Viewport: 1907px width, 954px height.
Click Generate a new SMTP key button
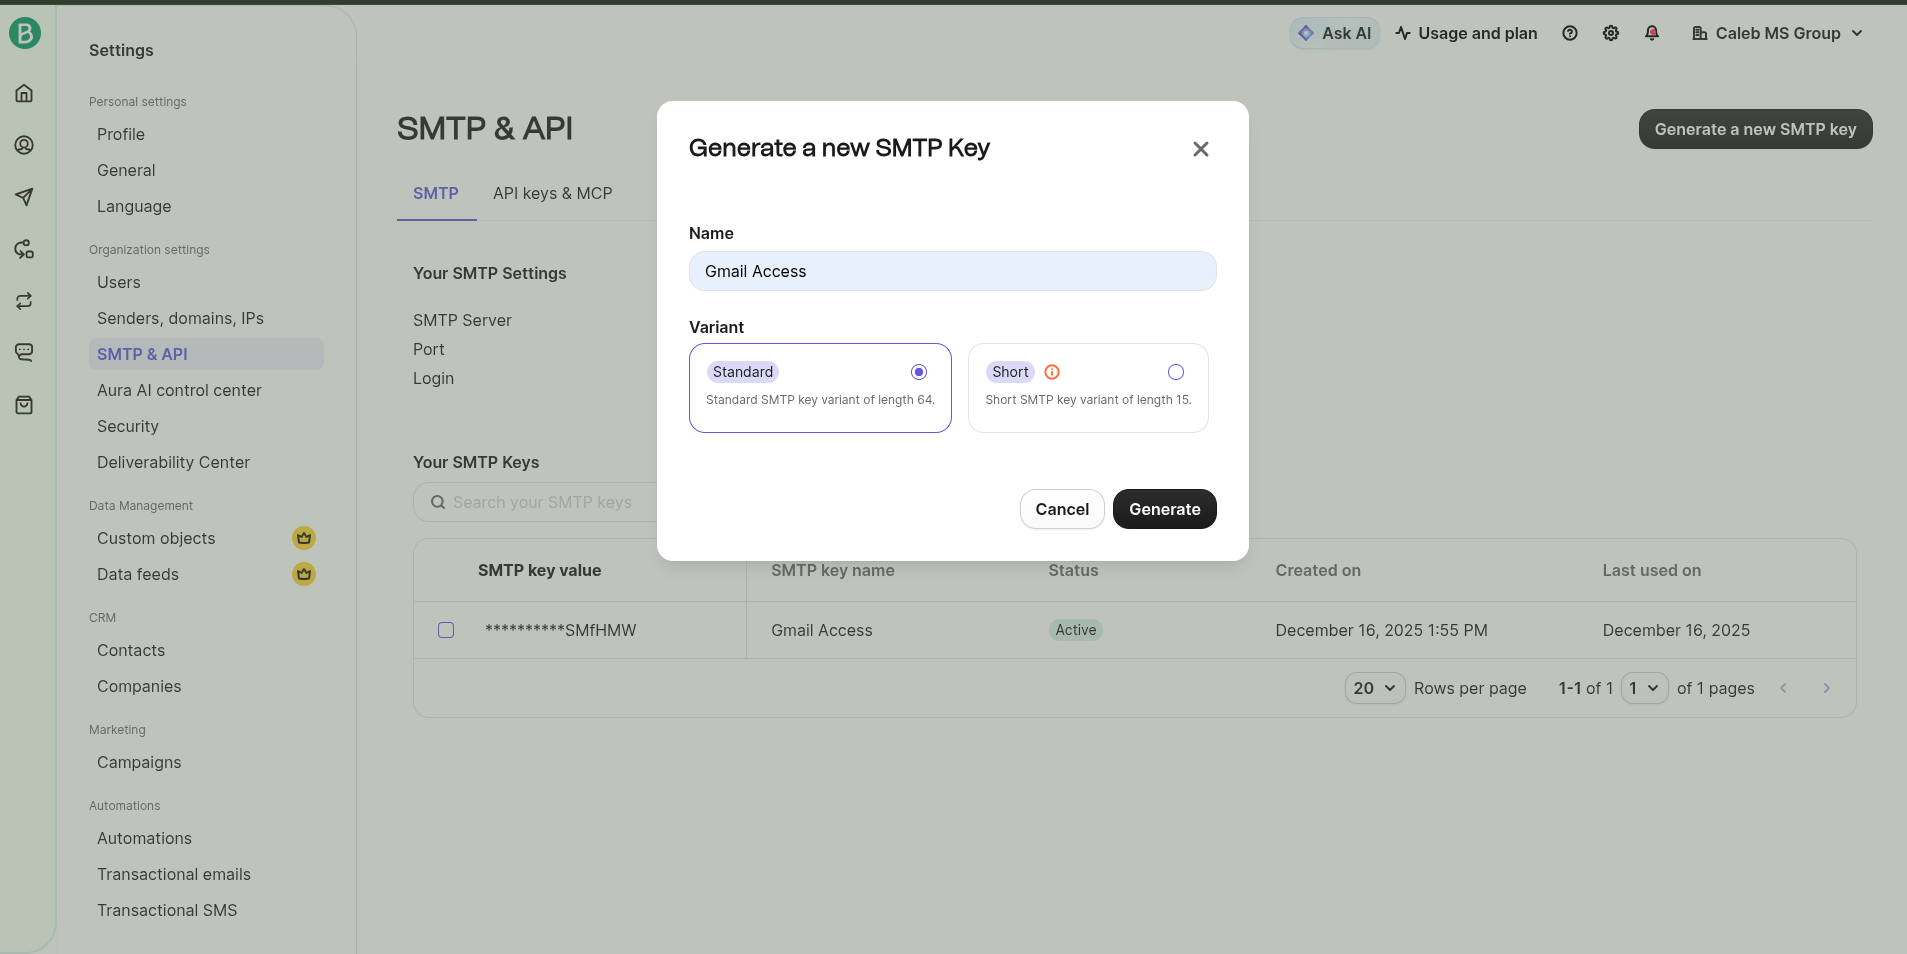1755,129
